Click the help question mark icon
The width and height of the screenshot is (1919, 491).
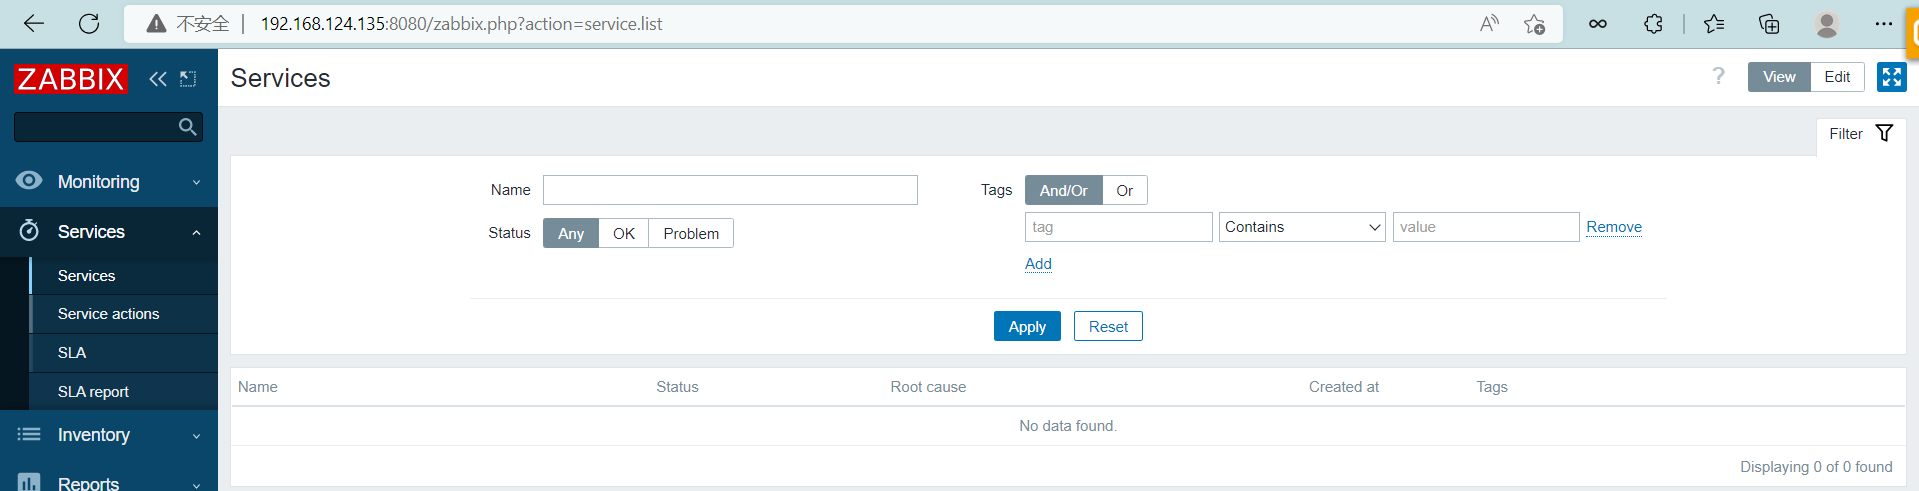[1718, 77]
